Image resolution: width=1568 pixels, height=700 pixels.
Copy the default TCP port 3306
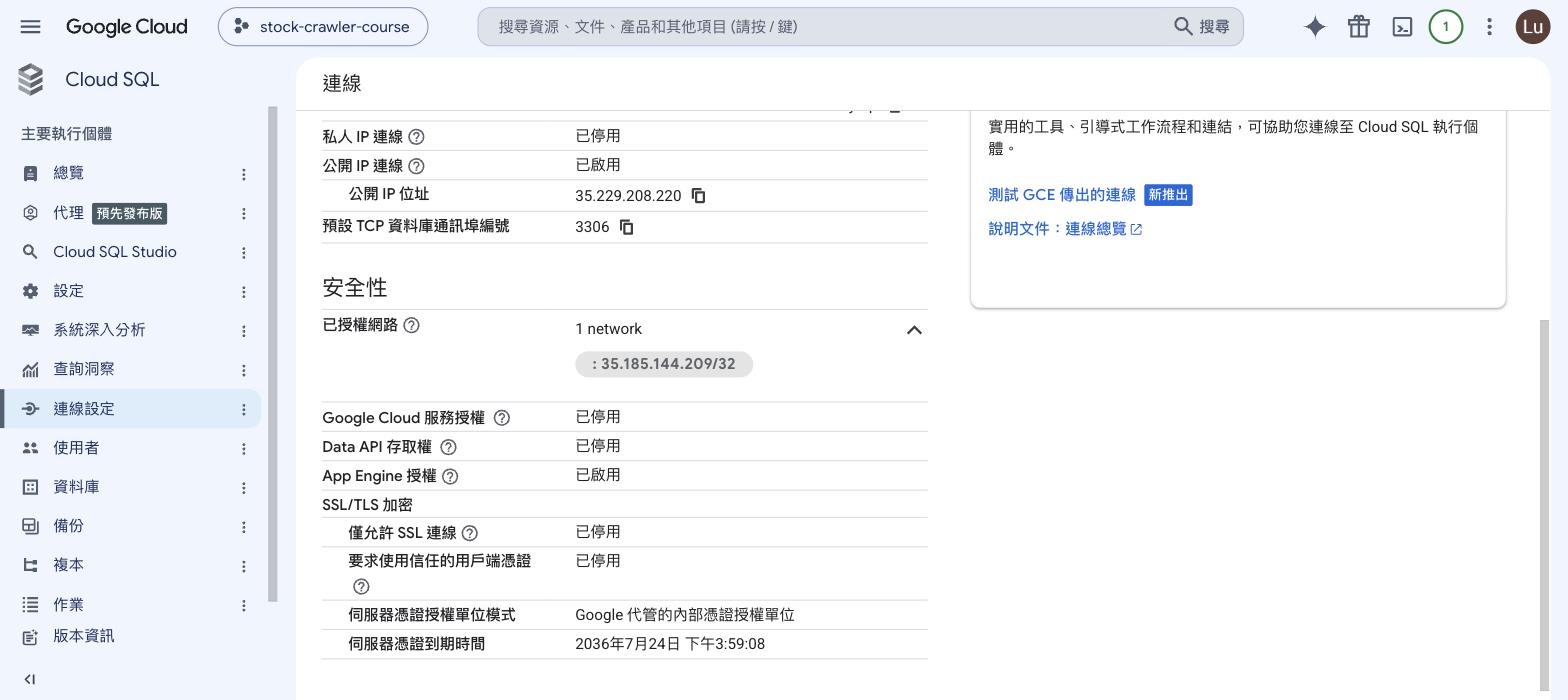[x=626, y=227]
